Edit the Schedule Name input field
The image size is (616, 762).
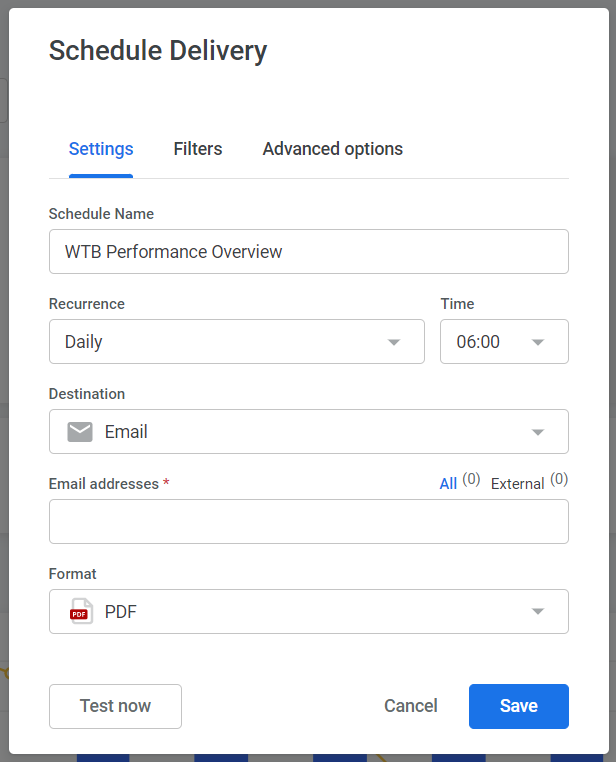click(309, 252)
